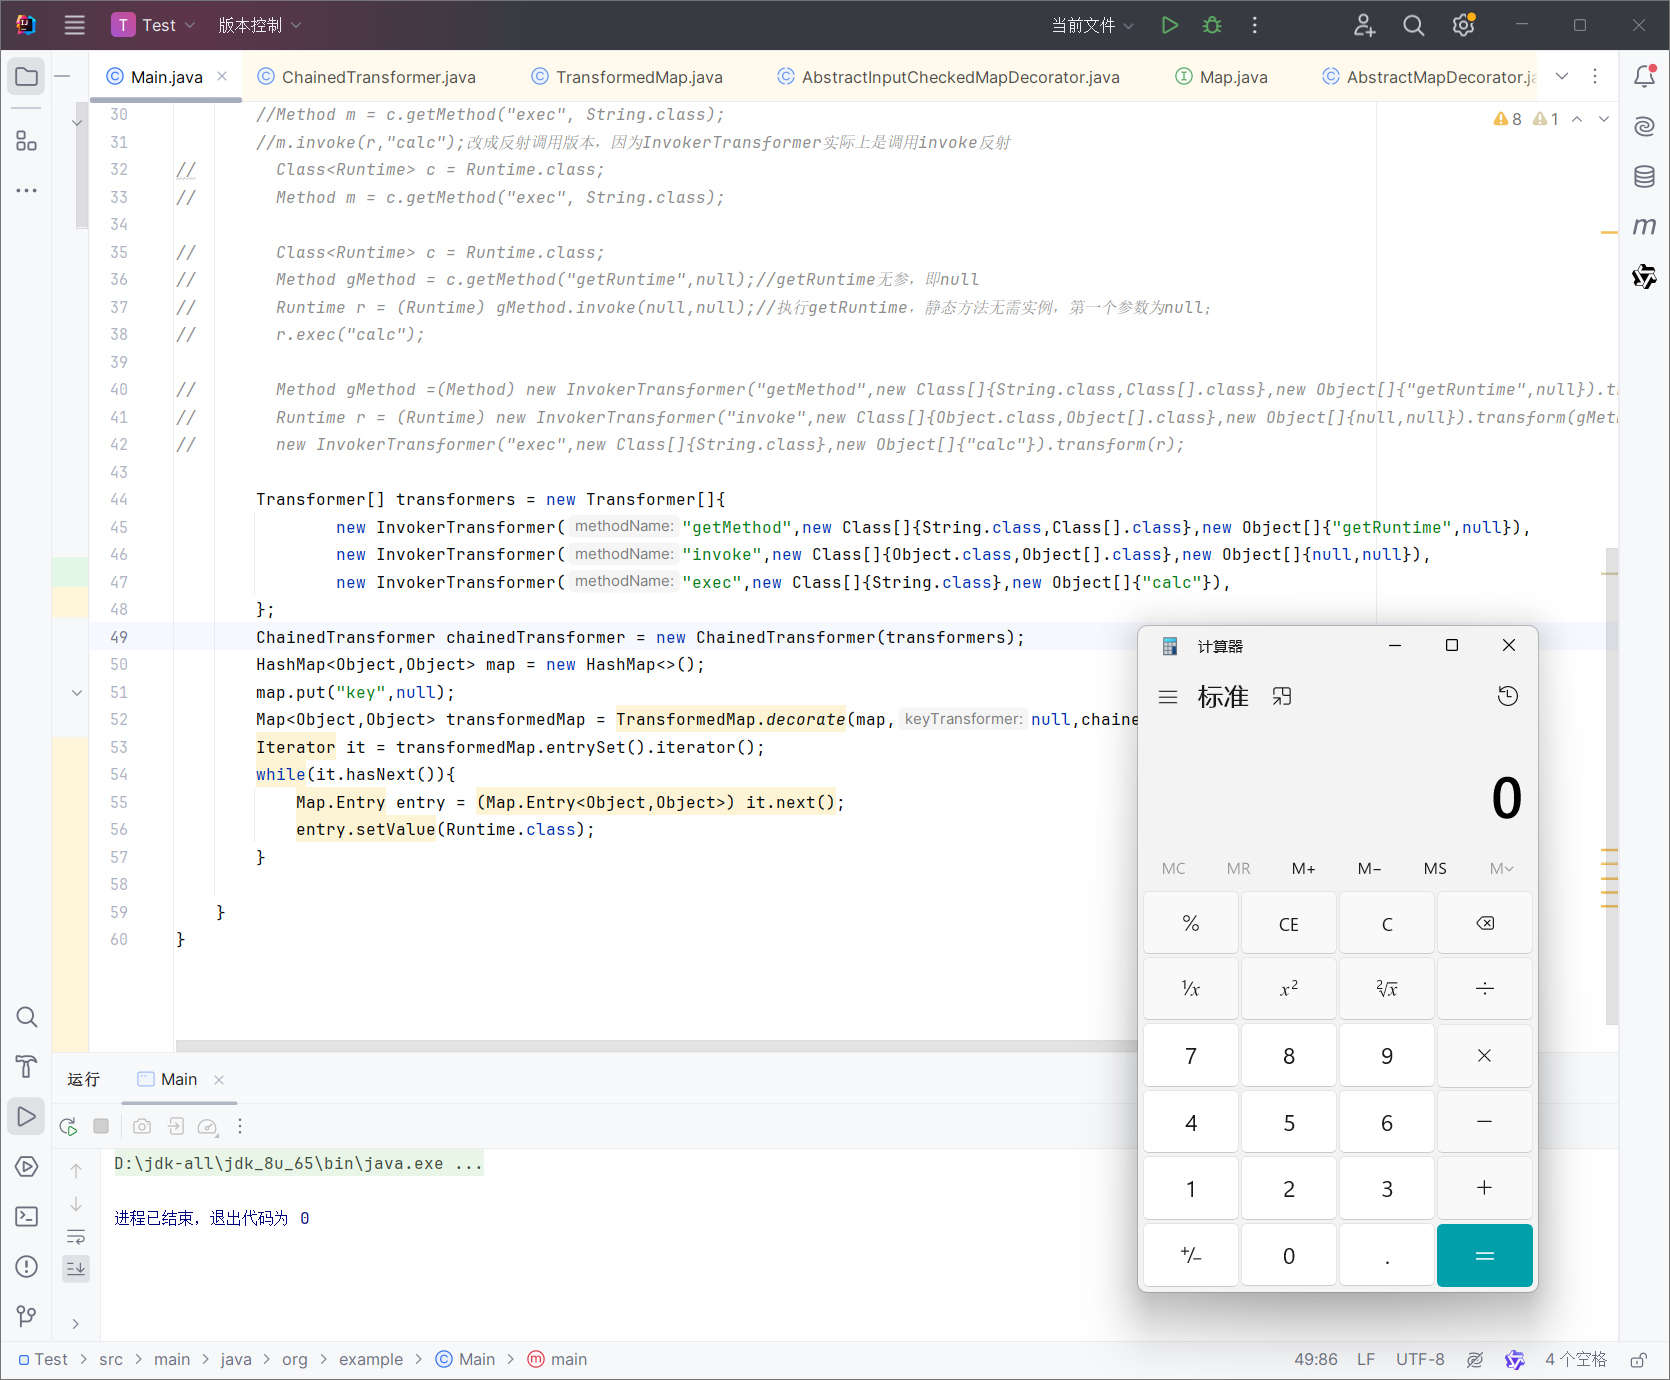Open the Problems tool window

27,1266
